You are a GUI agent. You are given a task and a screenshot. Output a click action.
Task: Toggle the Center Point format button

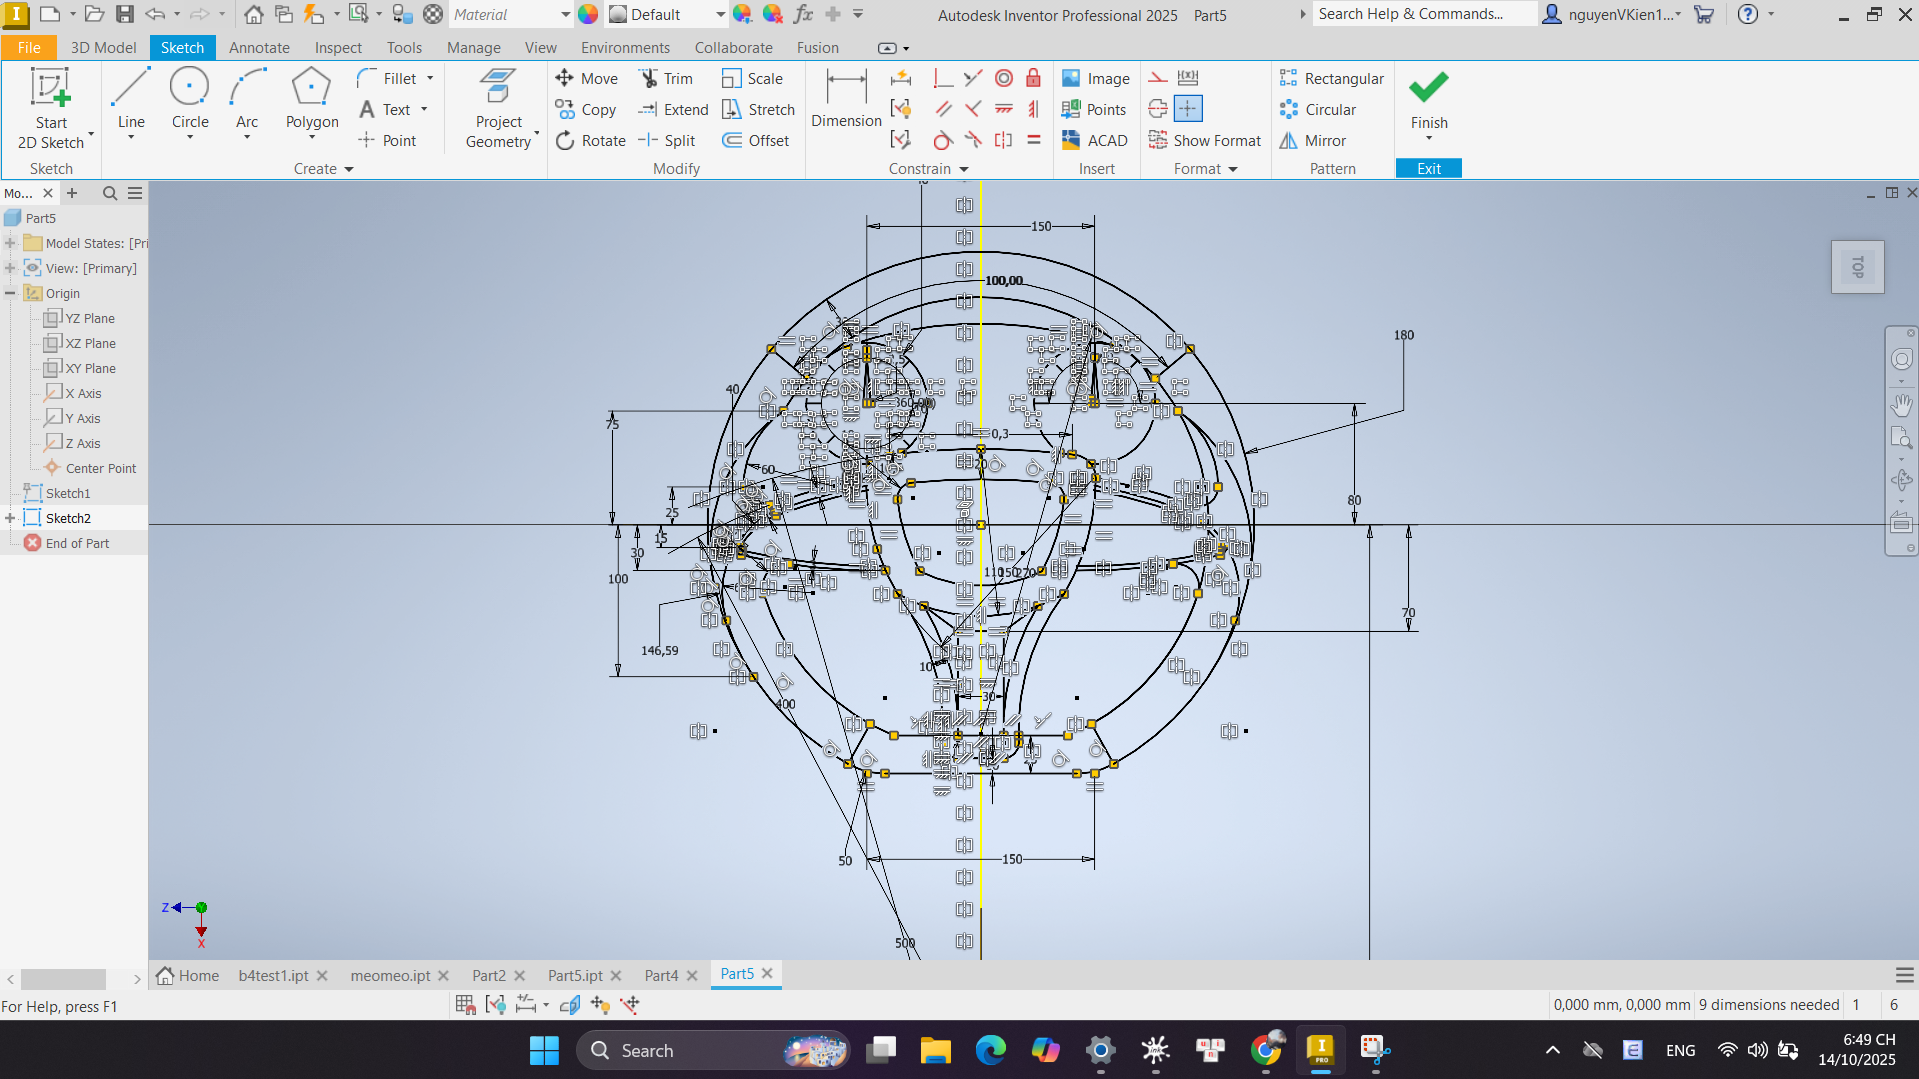[1187, 109]
